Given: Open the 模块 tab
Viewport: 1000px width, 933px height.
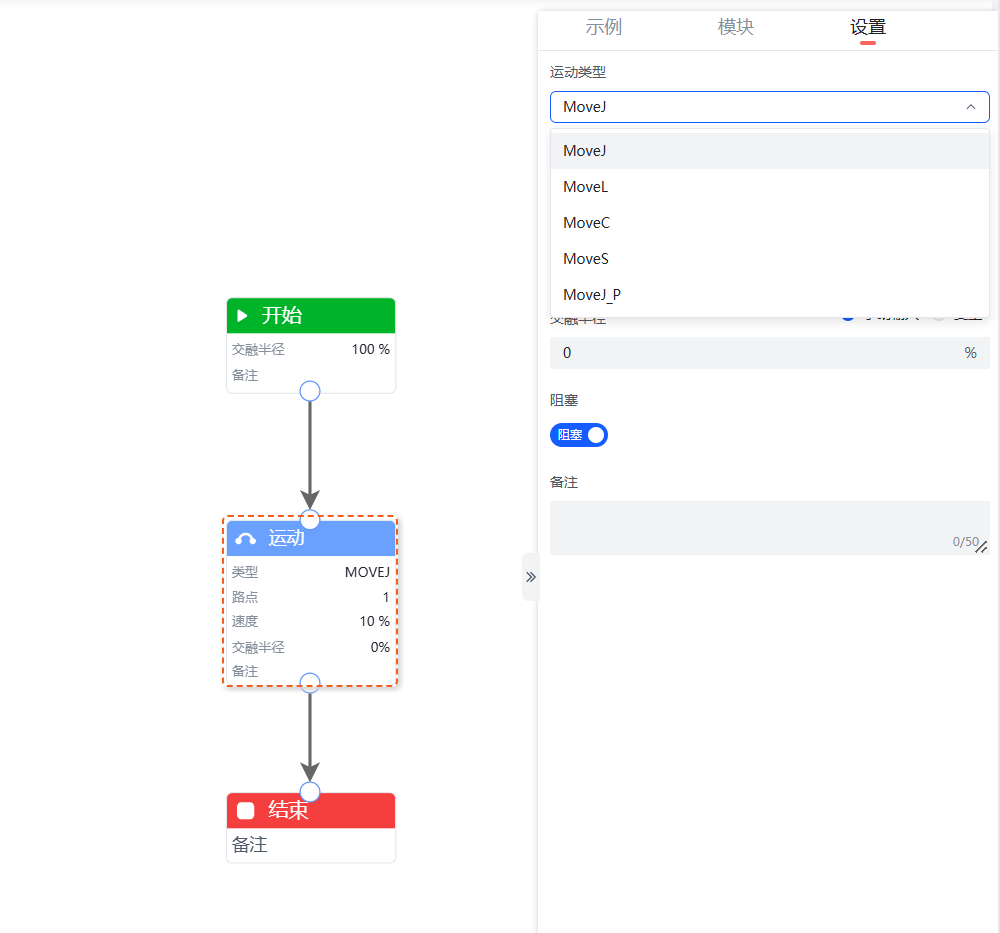Looking at the screenshot, I should click(736, 27).
